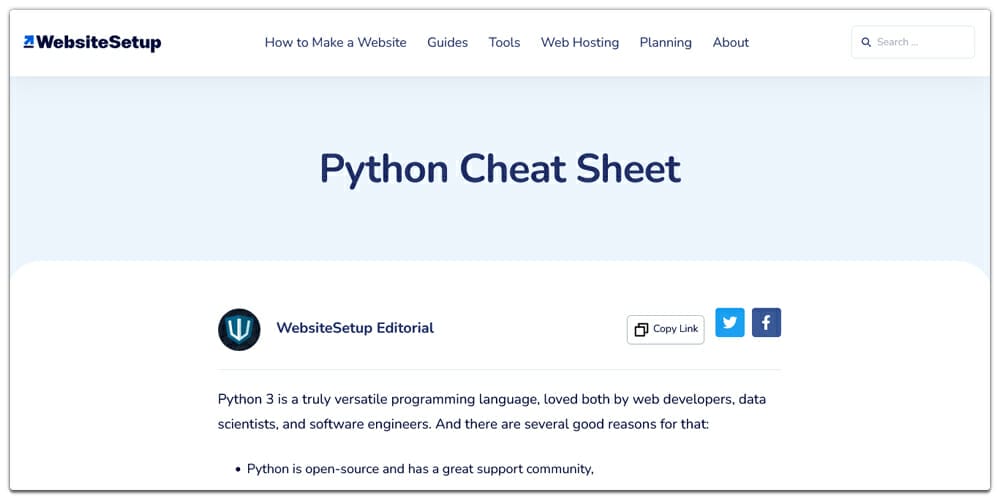Click the 'Python is open-source' bullet text

[x=420, y=469]
